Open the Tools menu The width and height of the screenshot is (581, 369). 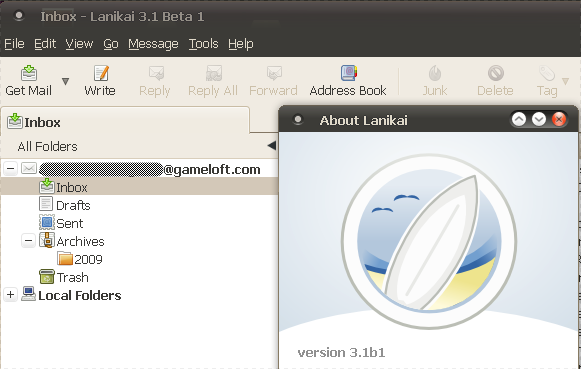[203, 44]
